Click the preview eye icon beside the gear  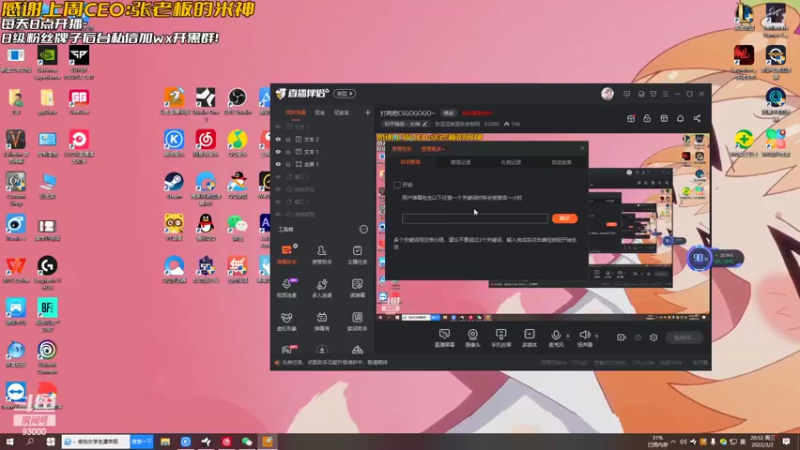point(638,337)
